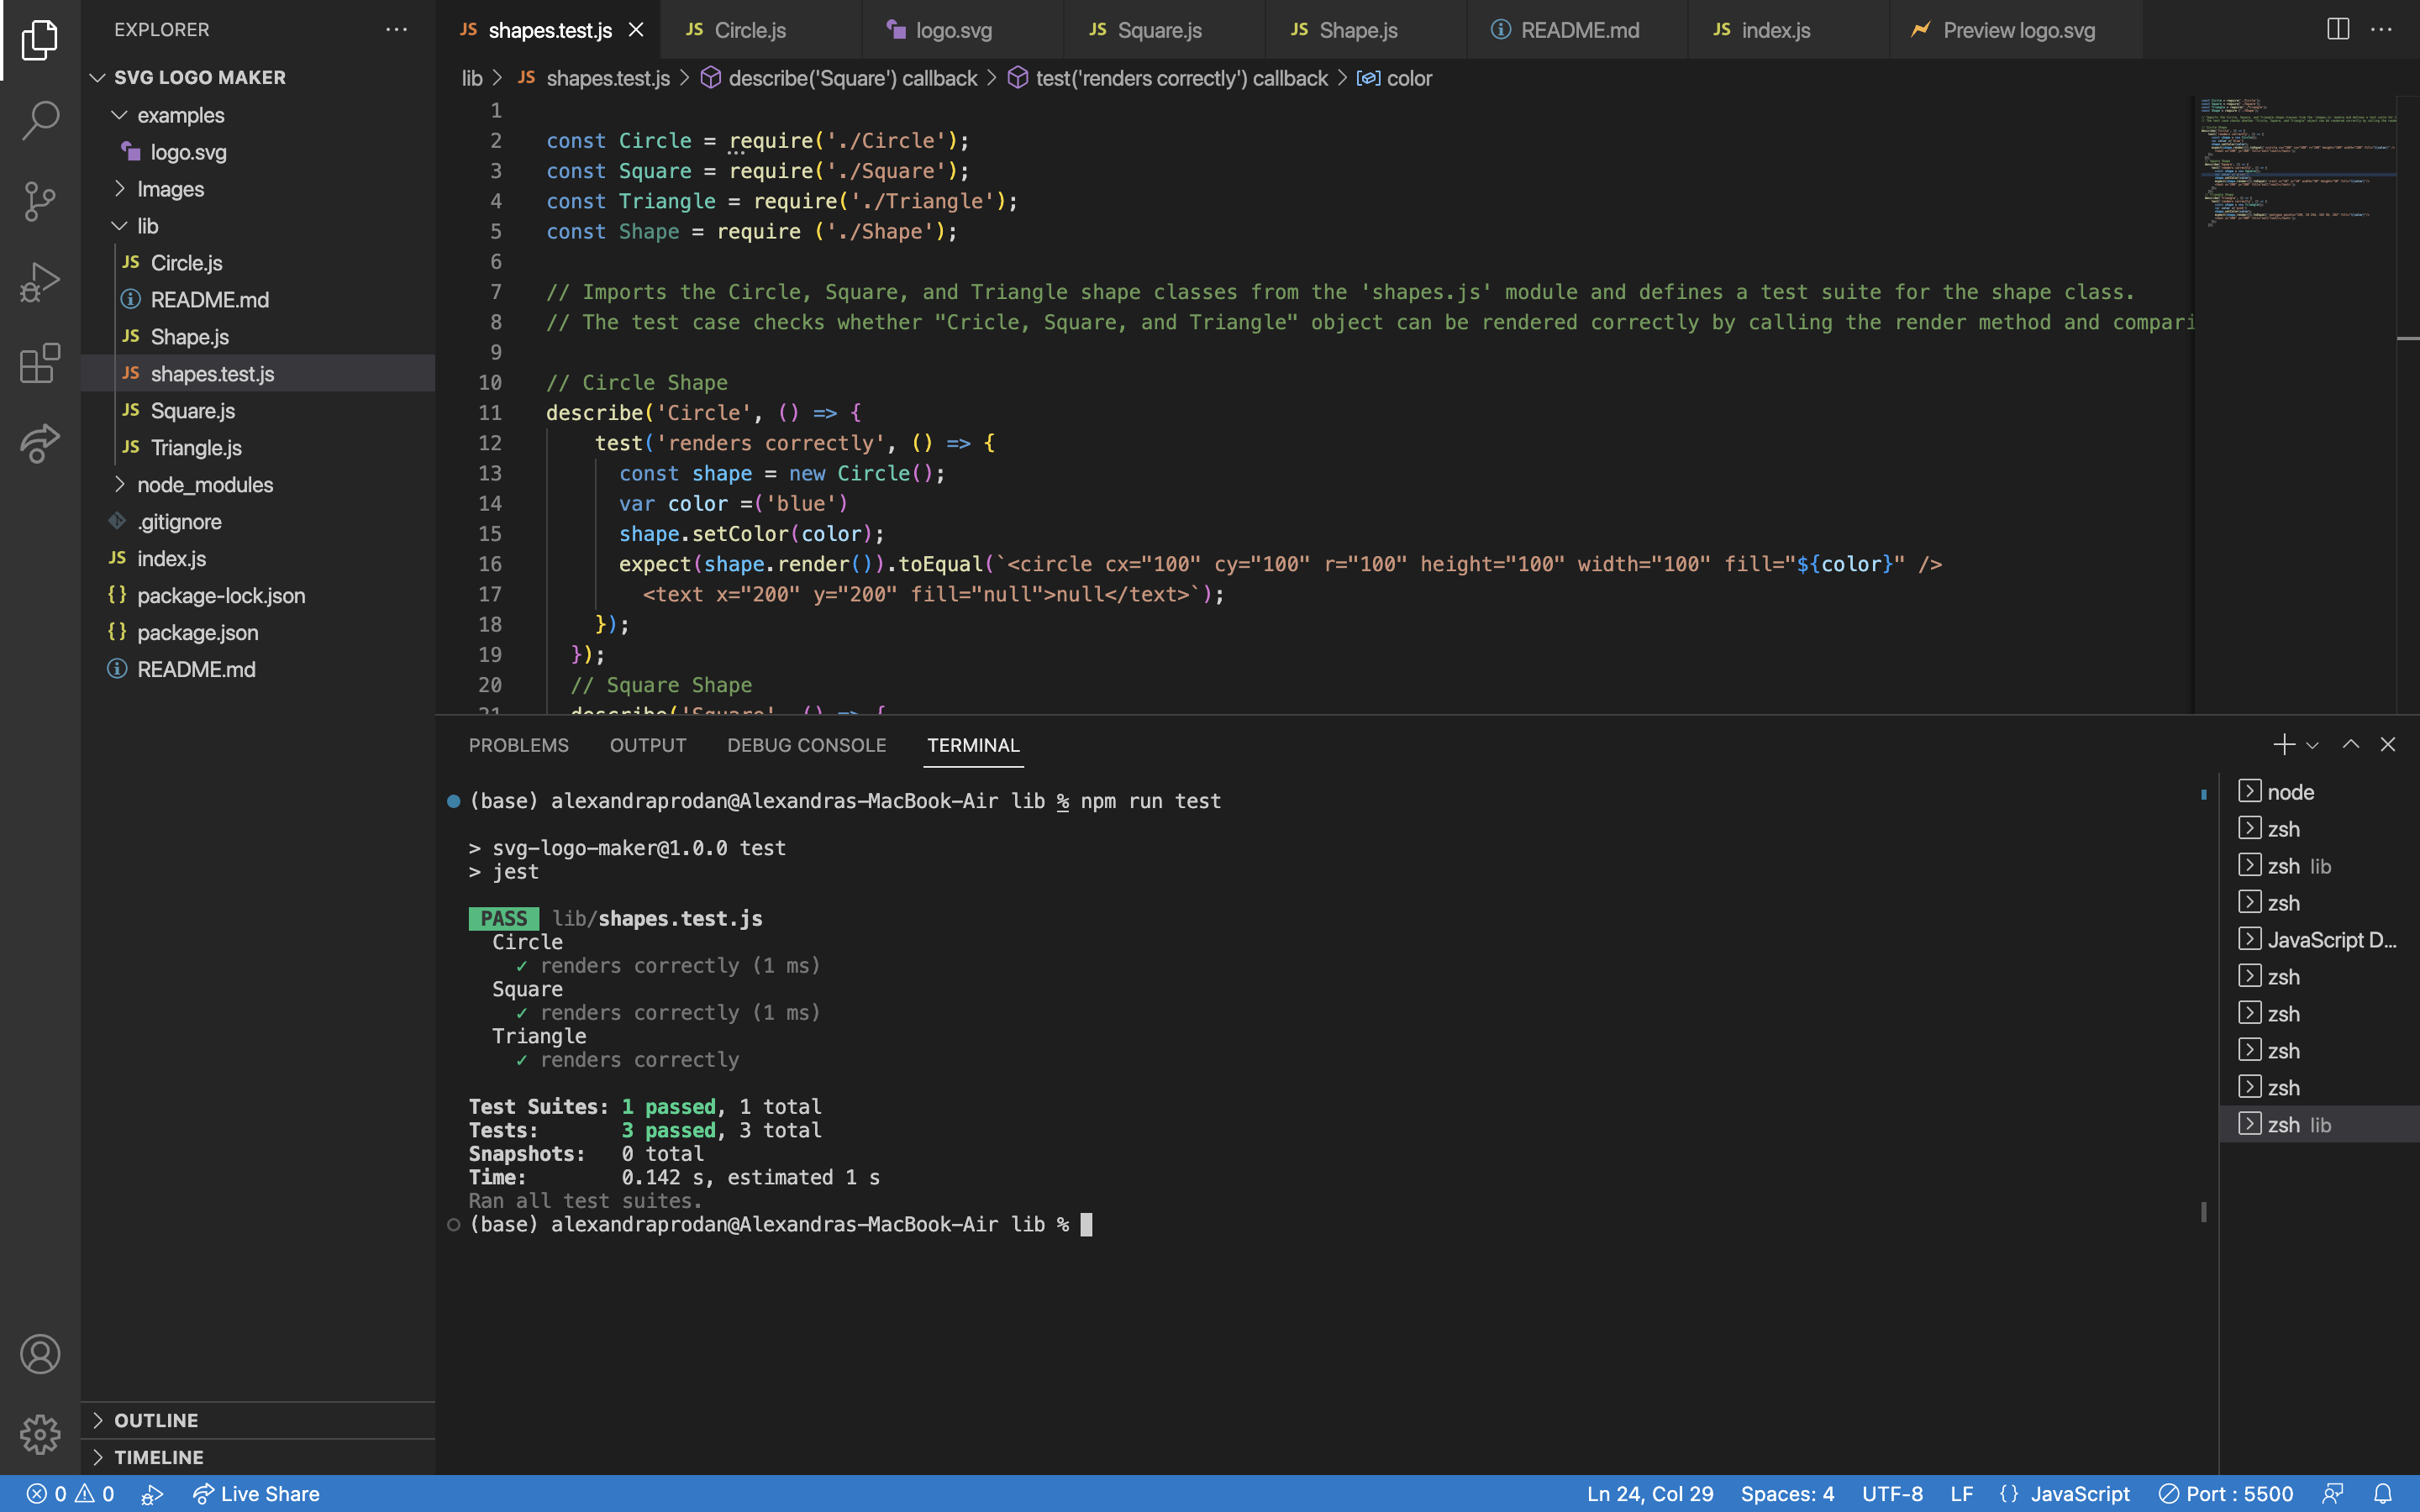The width and height of the screenshot is (2420, 1512).
Task: Select the 'zsh lib' terminal in the list
Action: 2300,1124
